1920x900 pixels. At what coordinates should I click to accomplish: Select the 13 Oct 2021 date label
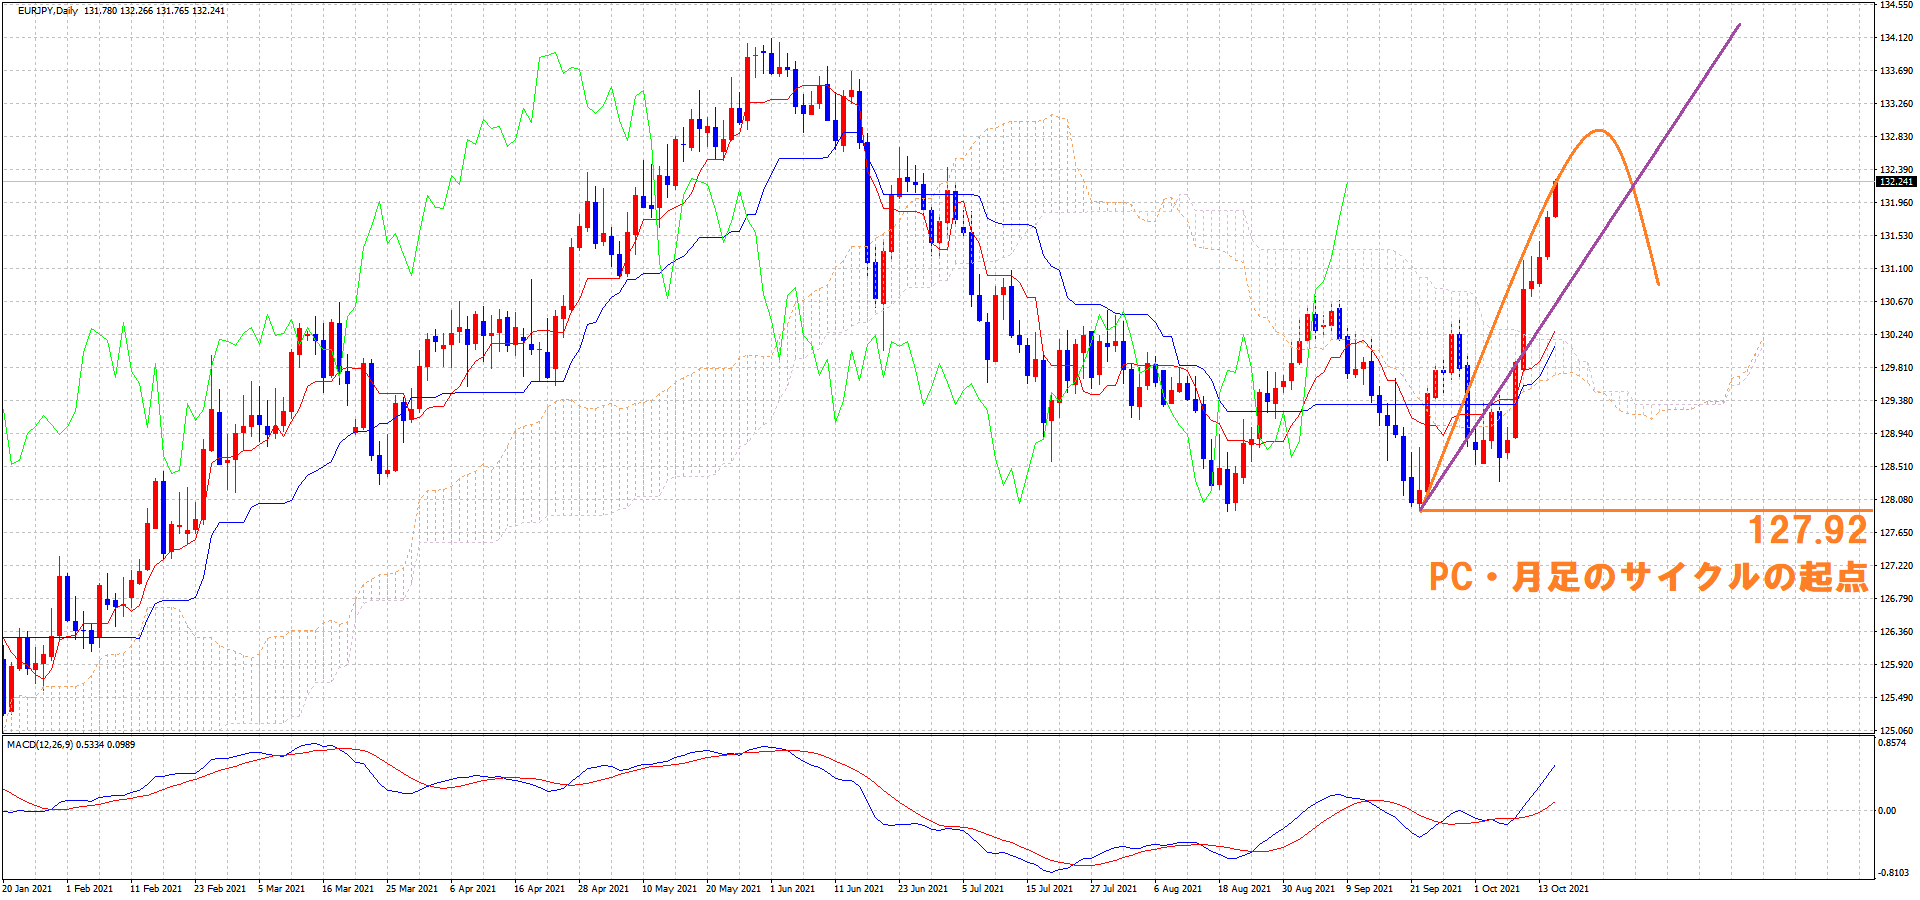[1563, 888]
